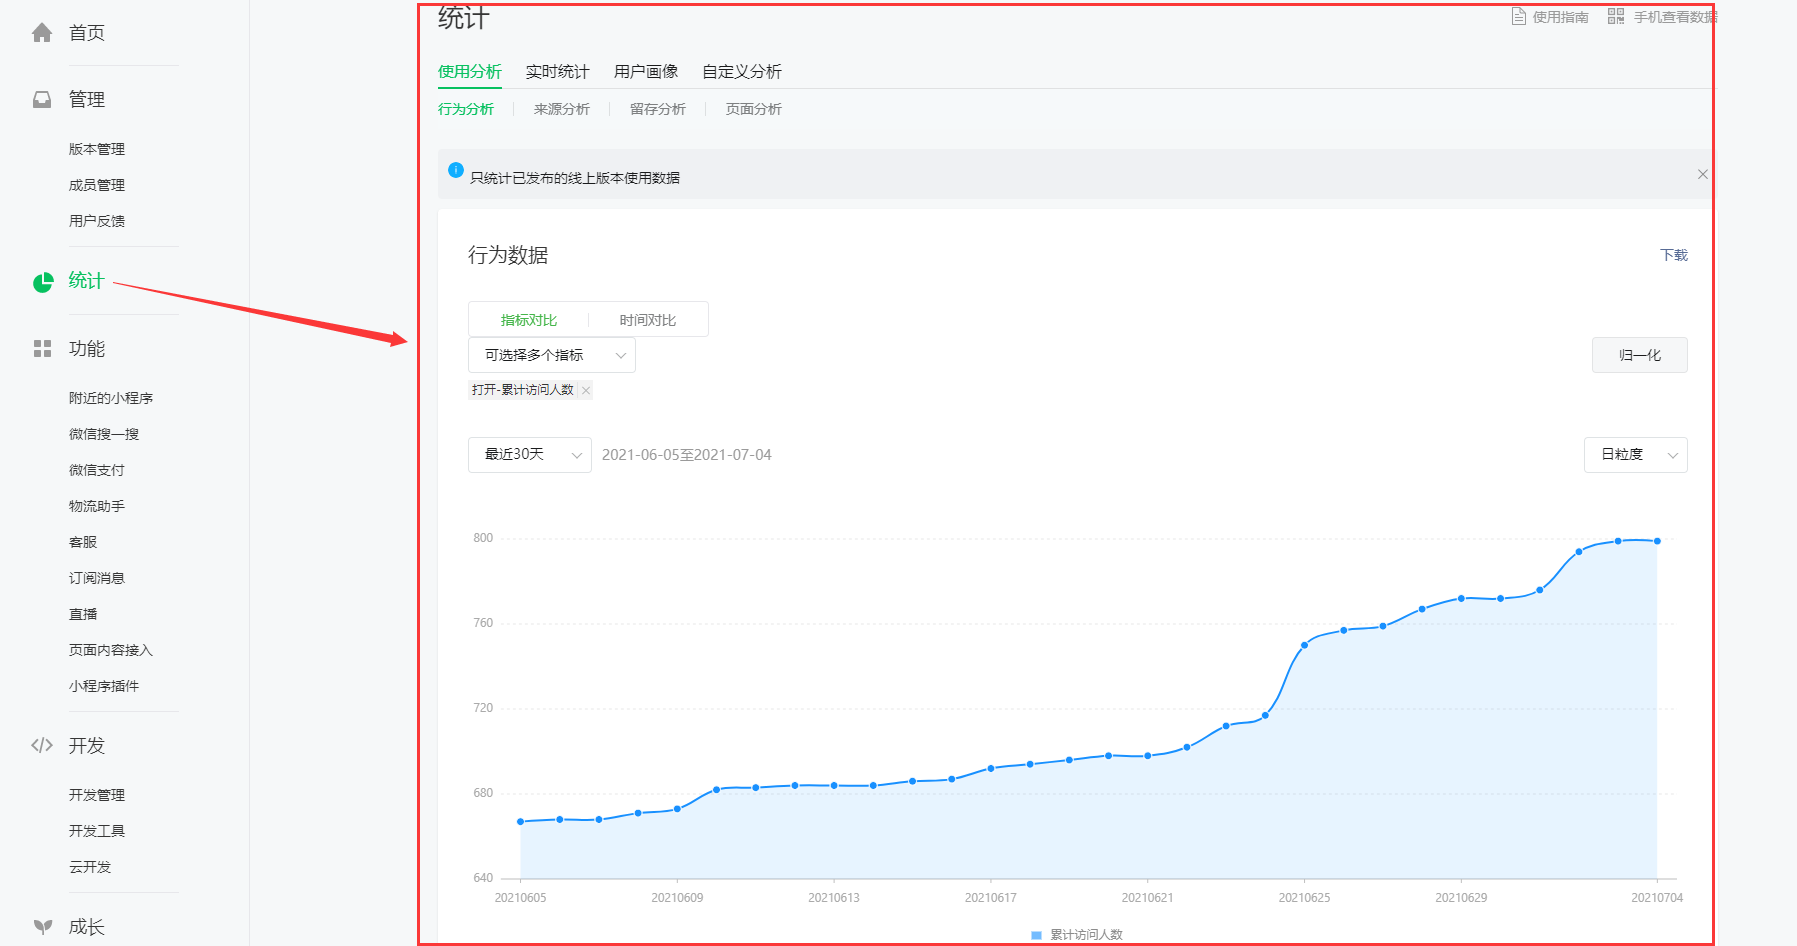Open the 最近30天 date range dropdown
The height and width of the screenshot is (946, 1797).
click(530, 455)
